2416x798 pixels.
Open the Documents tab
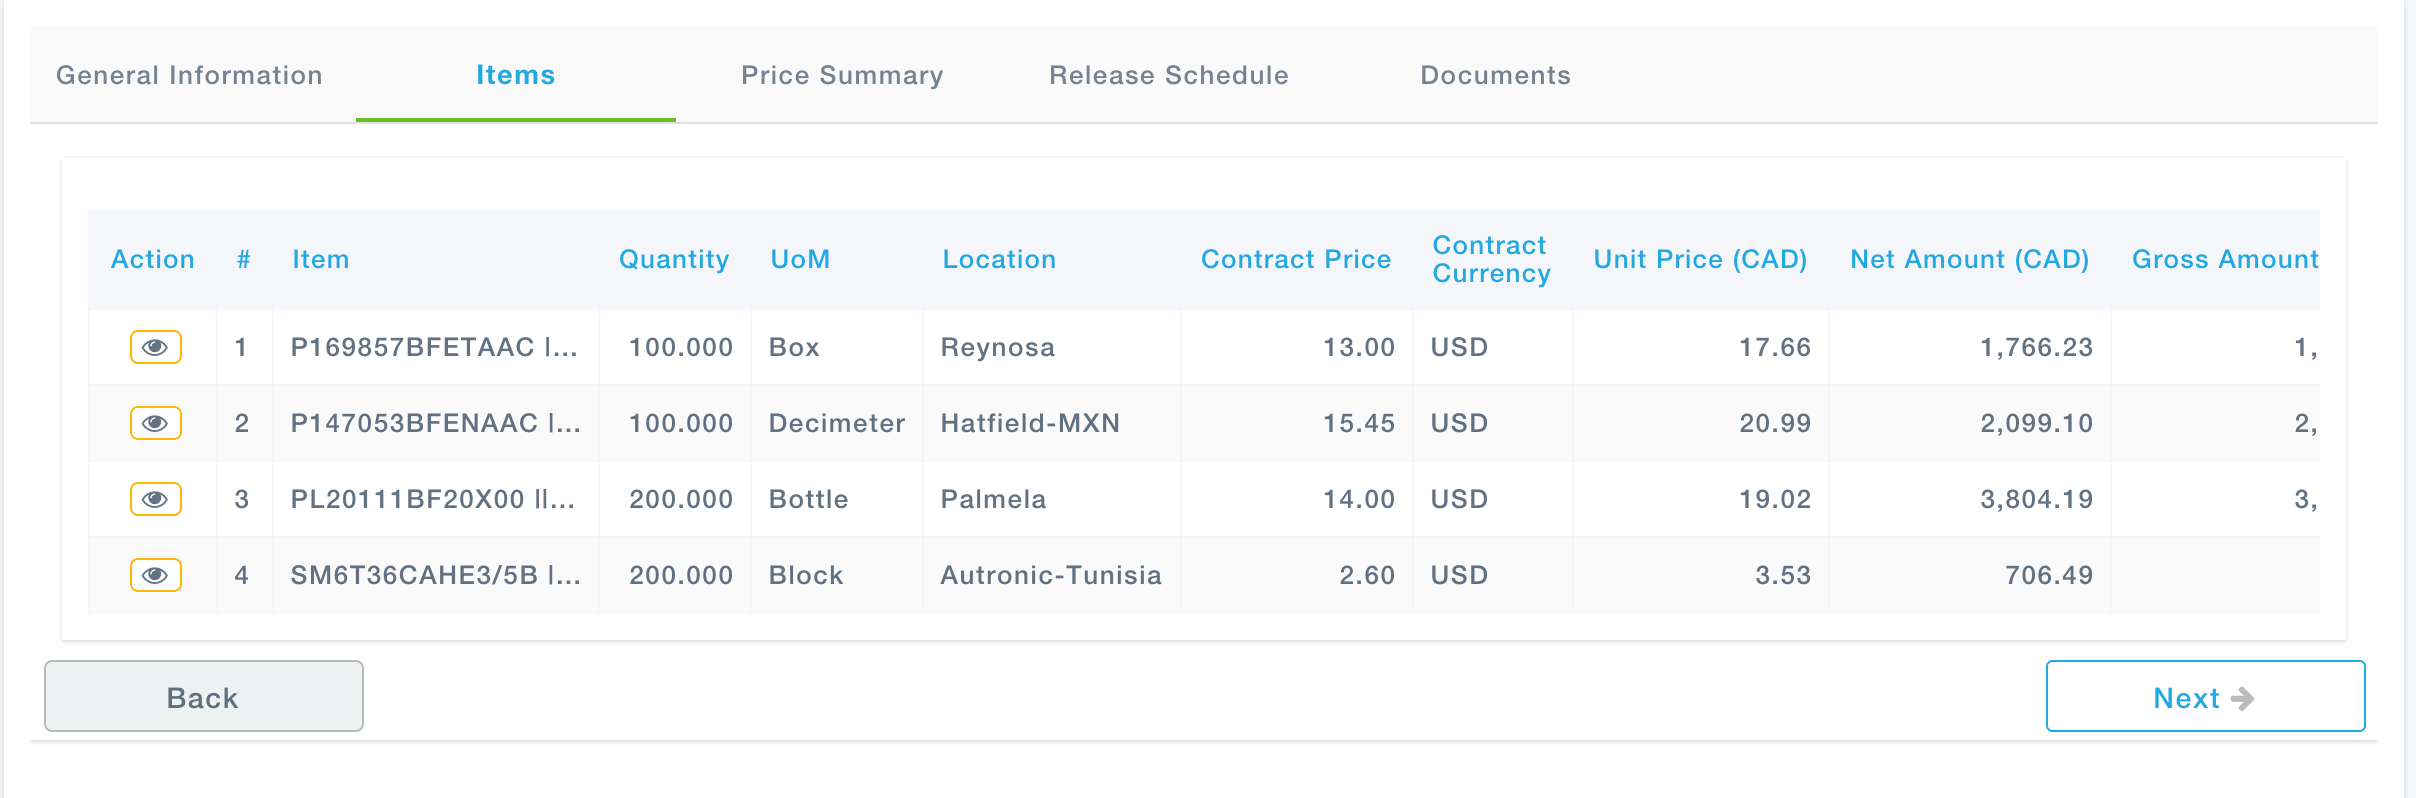(x=1495, y=75)
